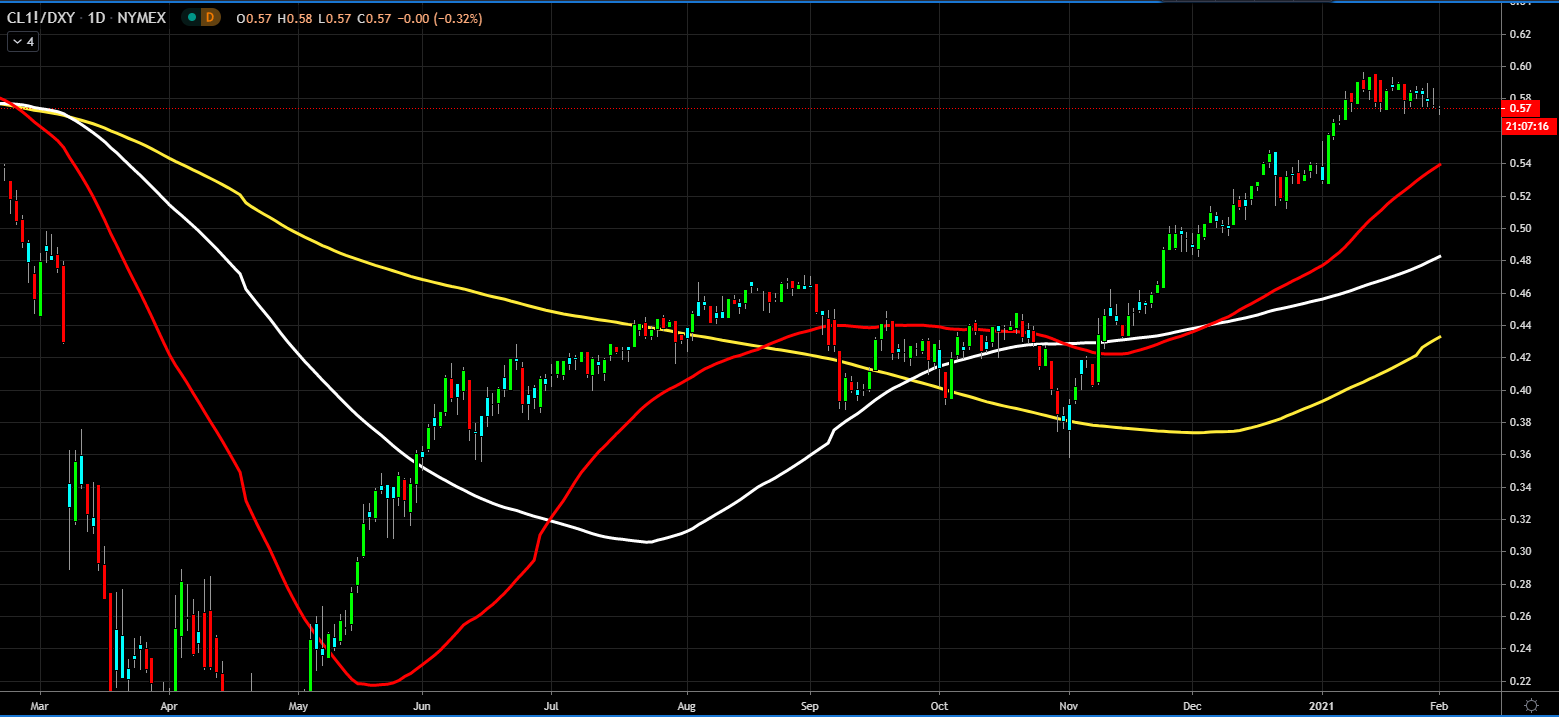Click the 21:07:16 bar countdown label
This screenshot has width=1559, height=717.
(x=1530, y=126)
